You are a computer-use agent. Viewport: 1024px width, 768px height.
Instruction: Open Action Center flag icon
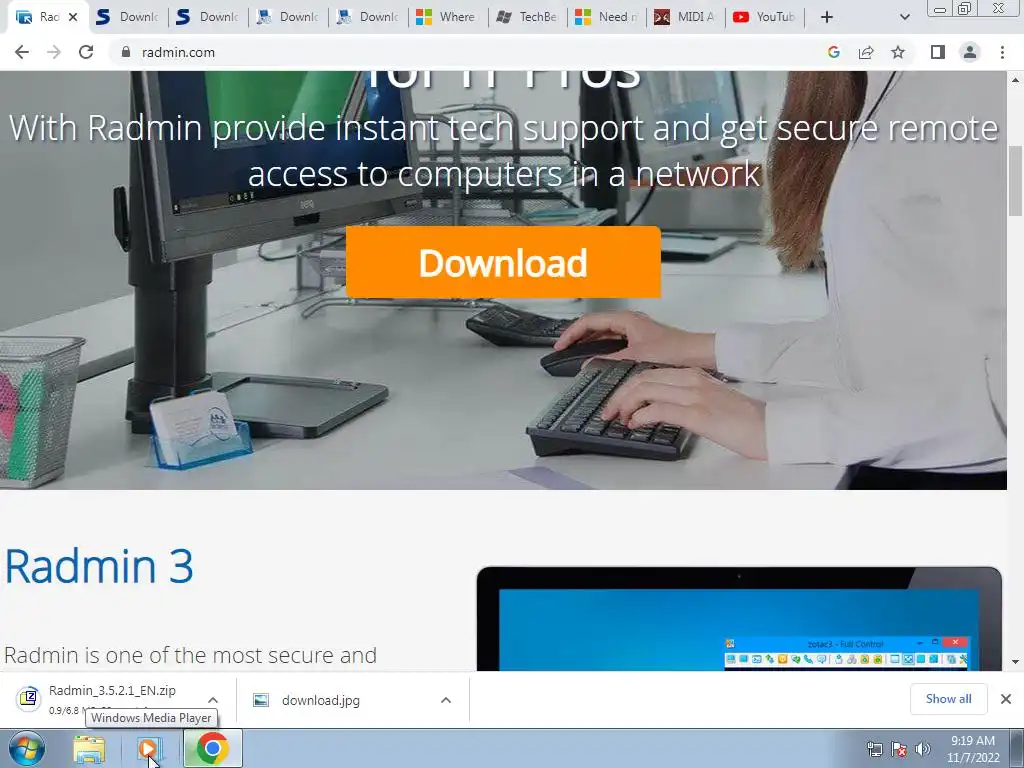pyautogui.click(x=899, y=749)
